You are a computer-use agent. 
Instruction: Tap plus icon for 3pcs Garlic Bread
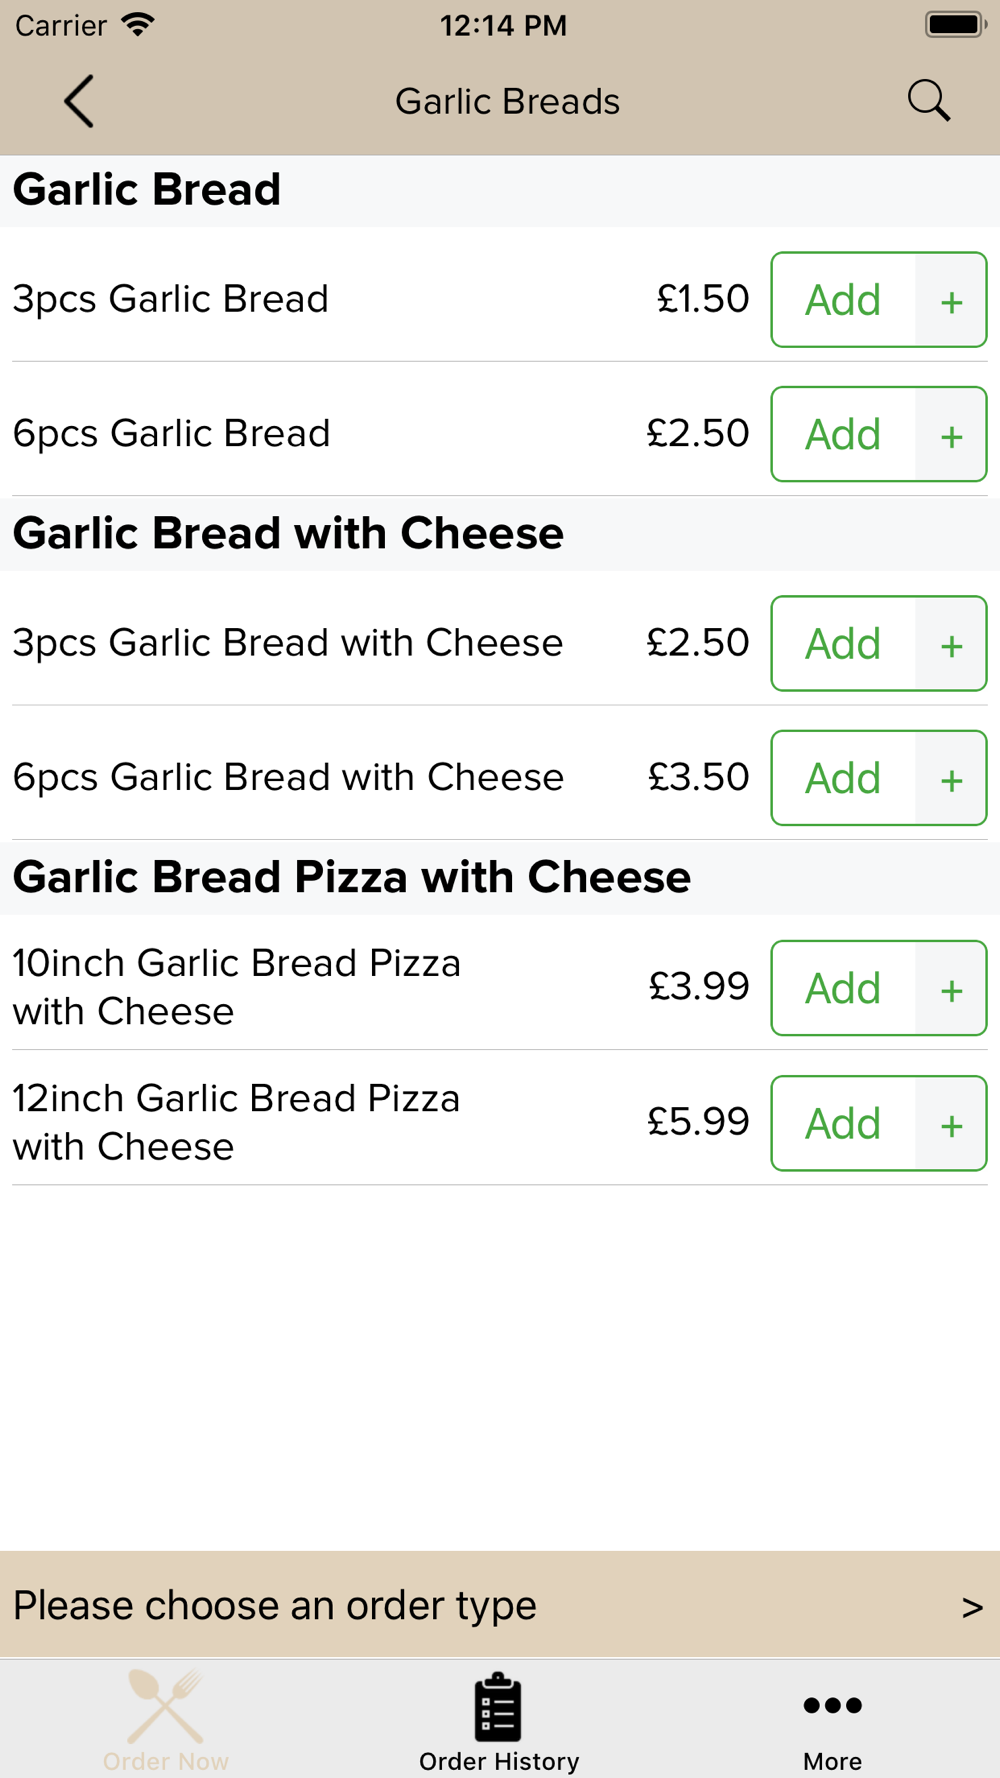951,300
